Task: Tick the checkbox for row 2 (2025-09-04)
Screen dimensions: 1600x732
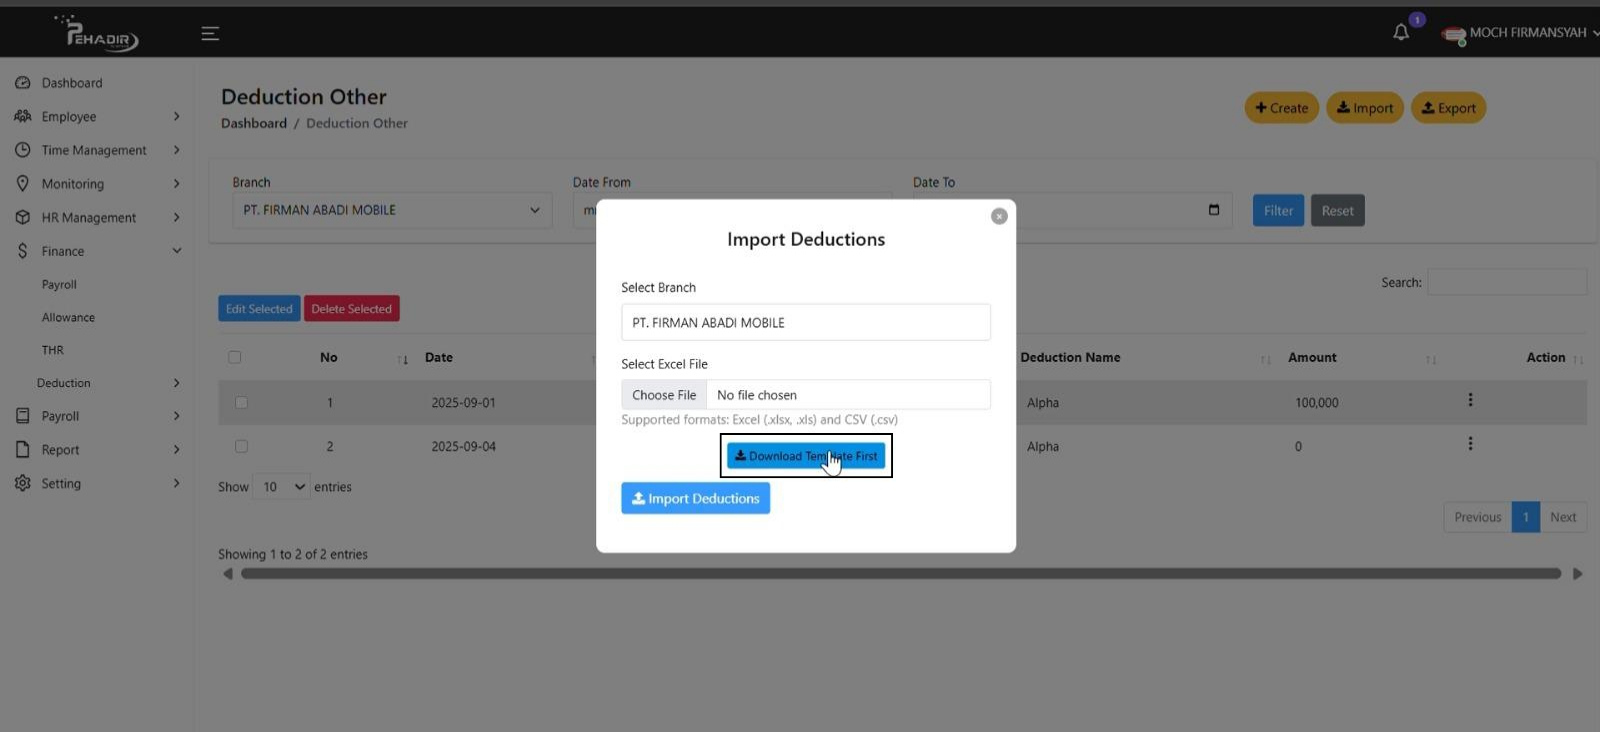Action: pyautogui.click(x=241, y=446)
